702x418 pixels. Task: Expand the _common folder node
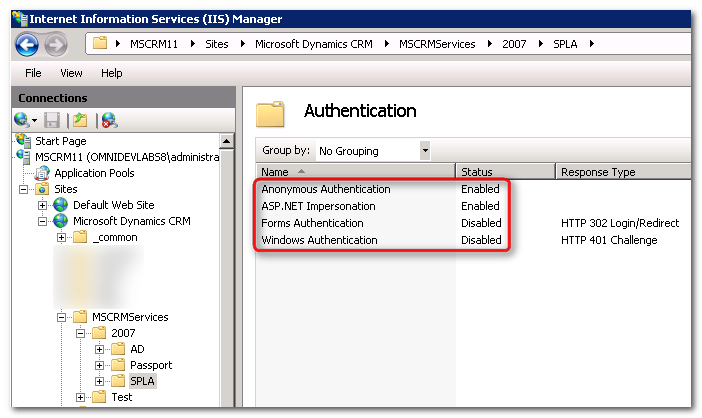tap(61, 237)
